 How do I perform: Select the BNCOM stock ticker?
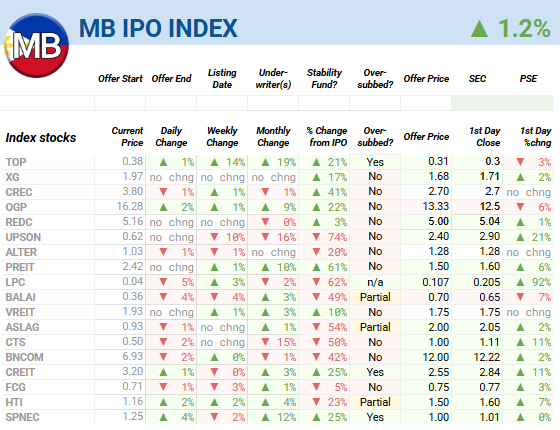[24, 357]
